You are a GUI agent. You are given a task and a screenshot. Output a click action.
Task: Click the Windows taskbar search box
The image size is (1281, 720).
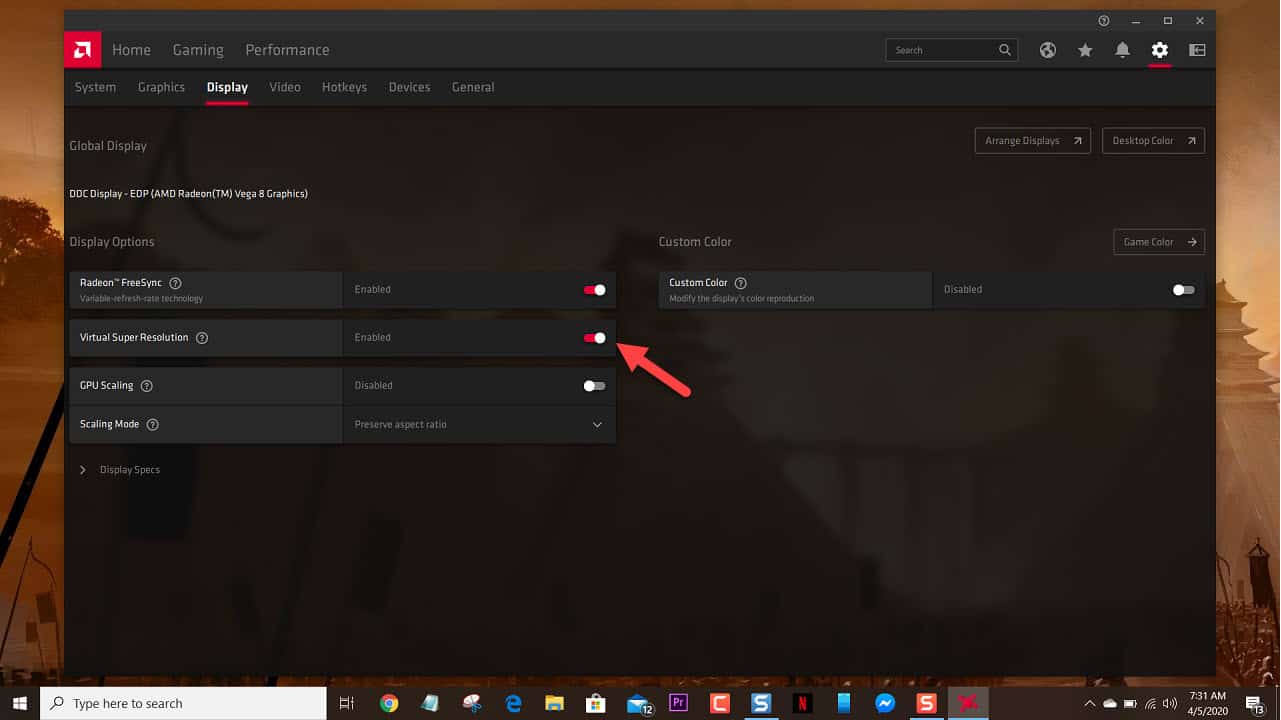(183, 703)
